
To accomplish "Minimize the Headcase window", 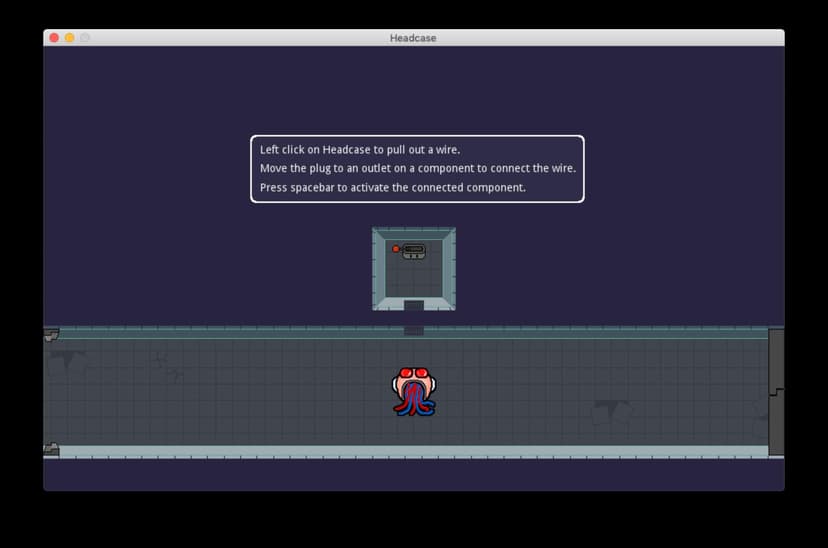I will tap(70, 37).
